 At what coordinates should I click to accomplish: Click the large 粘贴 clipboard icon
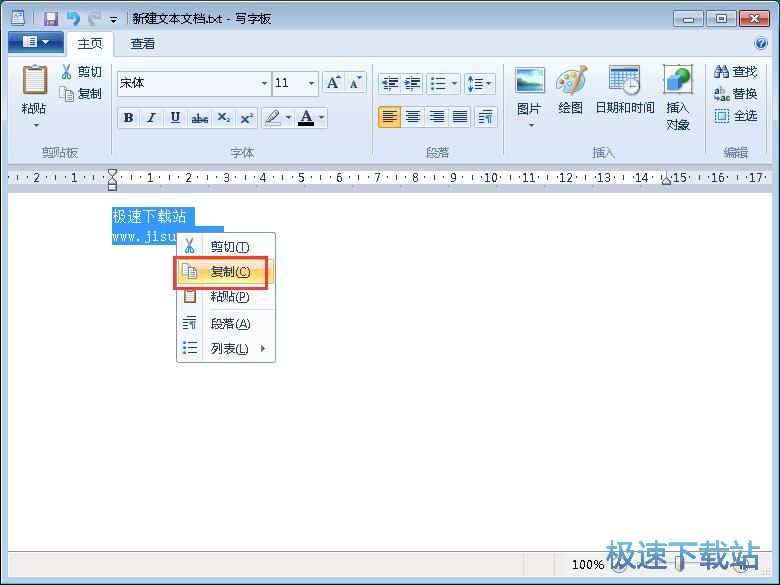(x=34, y=80)
